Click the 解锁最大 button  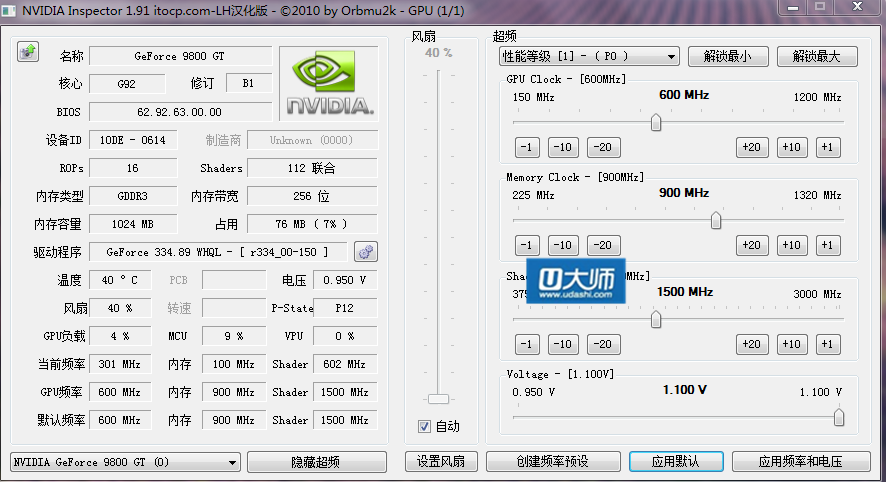tap(817, 56)
